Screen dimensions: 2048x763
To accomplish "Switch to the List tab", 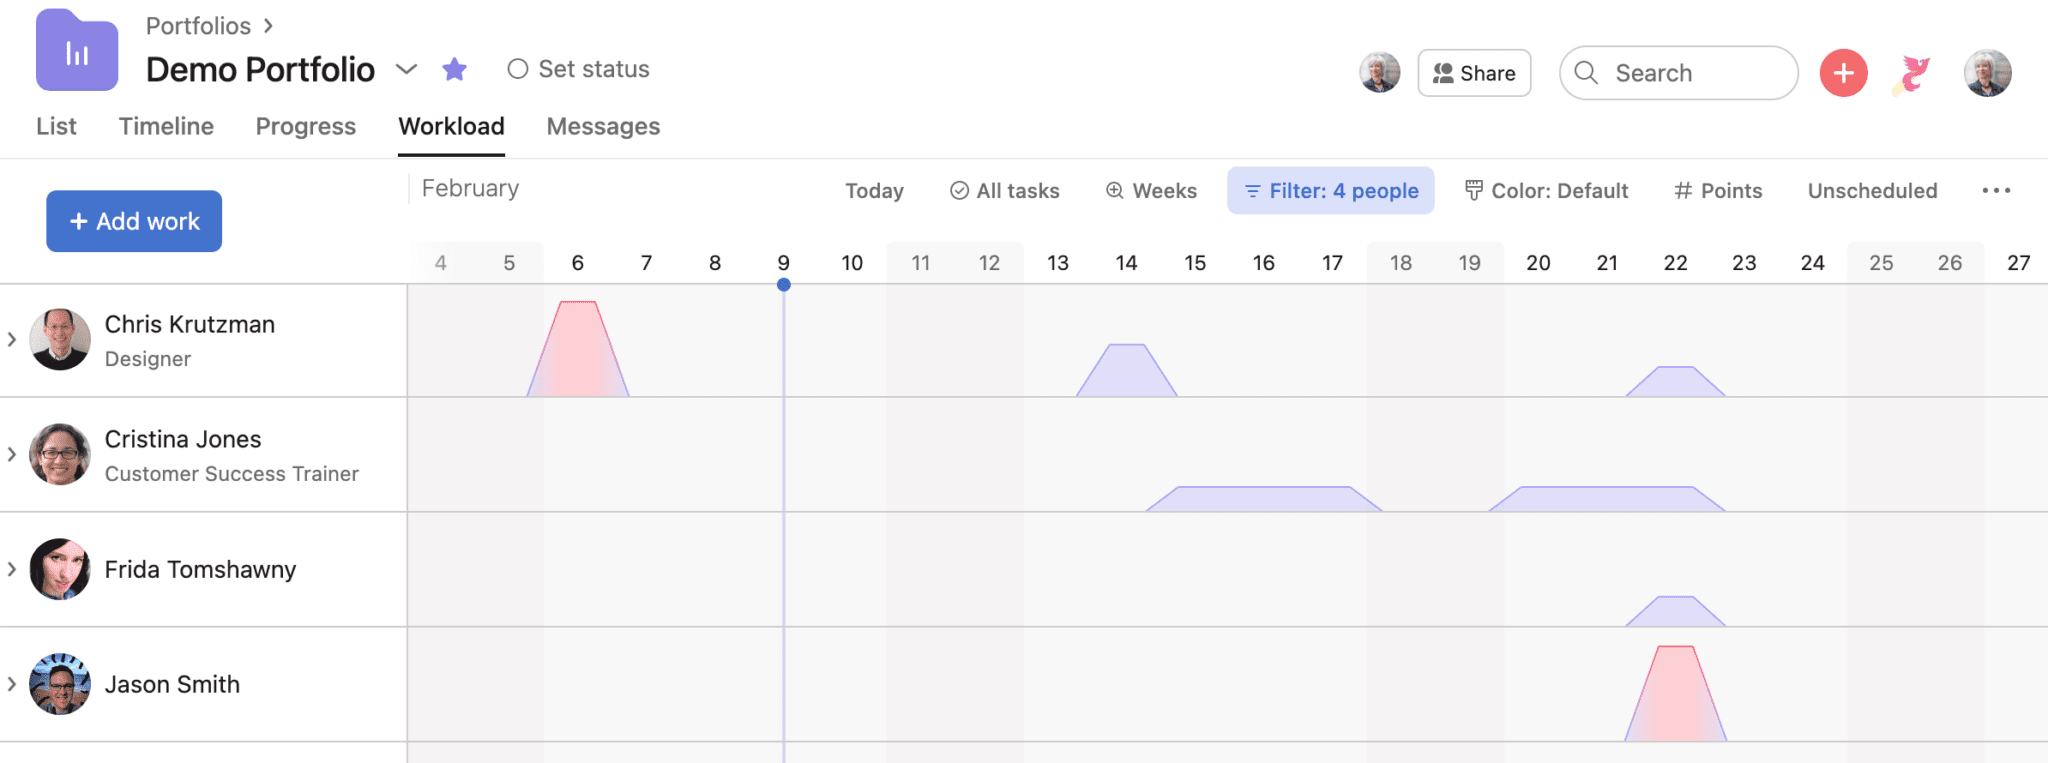I will click(56, 126).
